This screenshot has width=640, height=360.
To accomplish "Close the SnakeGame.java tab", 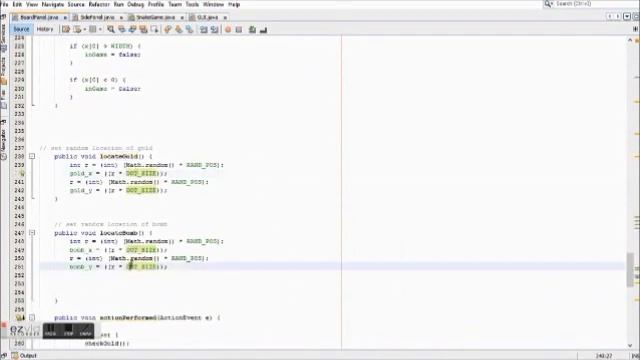I will tap(182, 18).
